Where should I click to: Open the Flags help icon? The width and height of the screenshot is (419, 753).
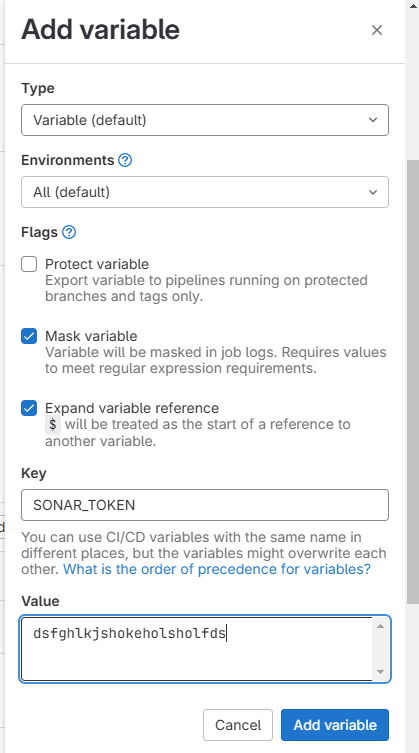(69, 232)
